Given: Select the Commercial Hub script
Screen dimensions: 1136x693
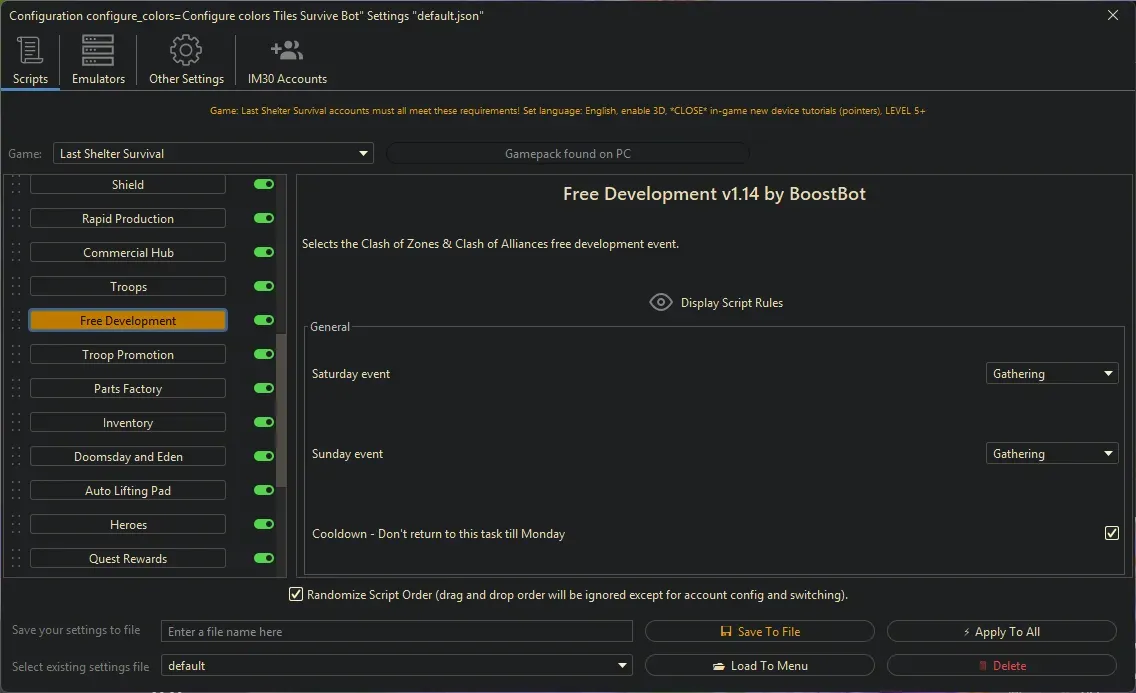Looking at the screenshot, I should [x=128, y=253].
